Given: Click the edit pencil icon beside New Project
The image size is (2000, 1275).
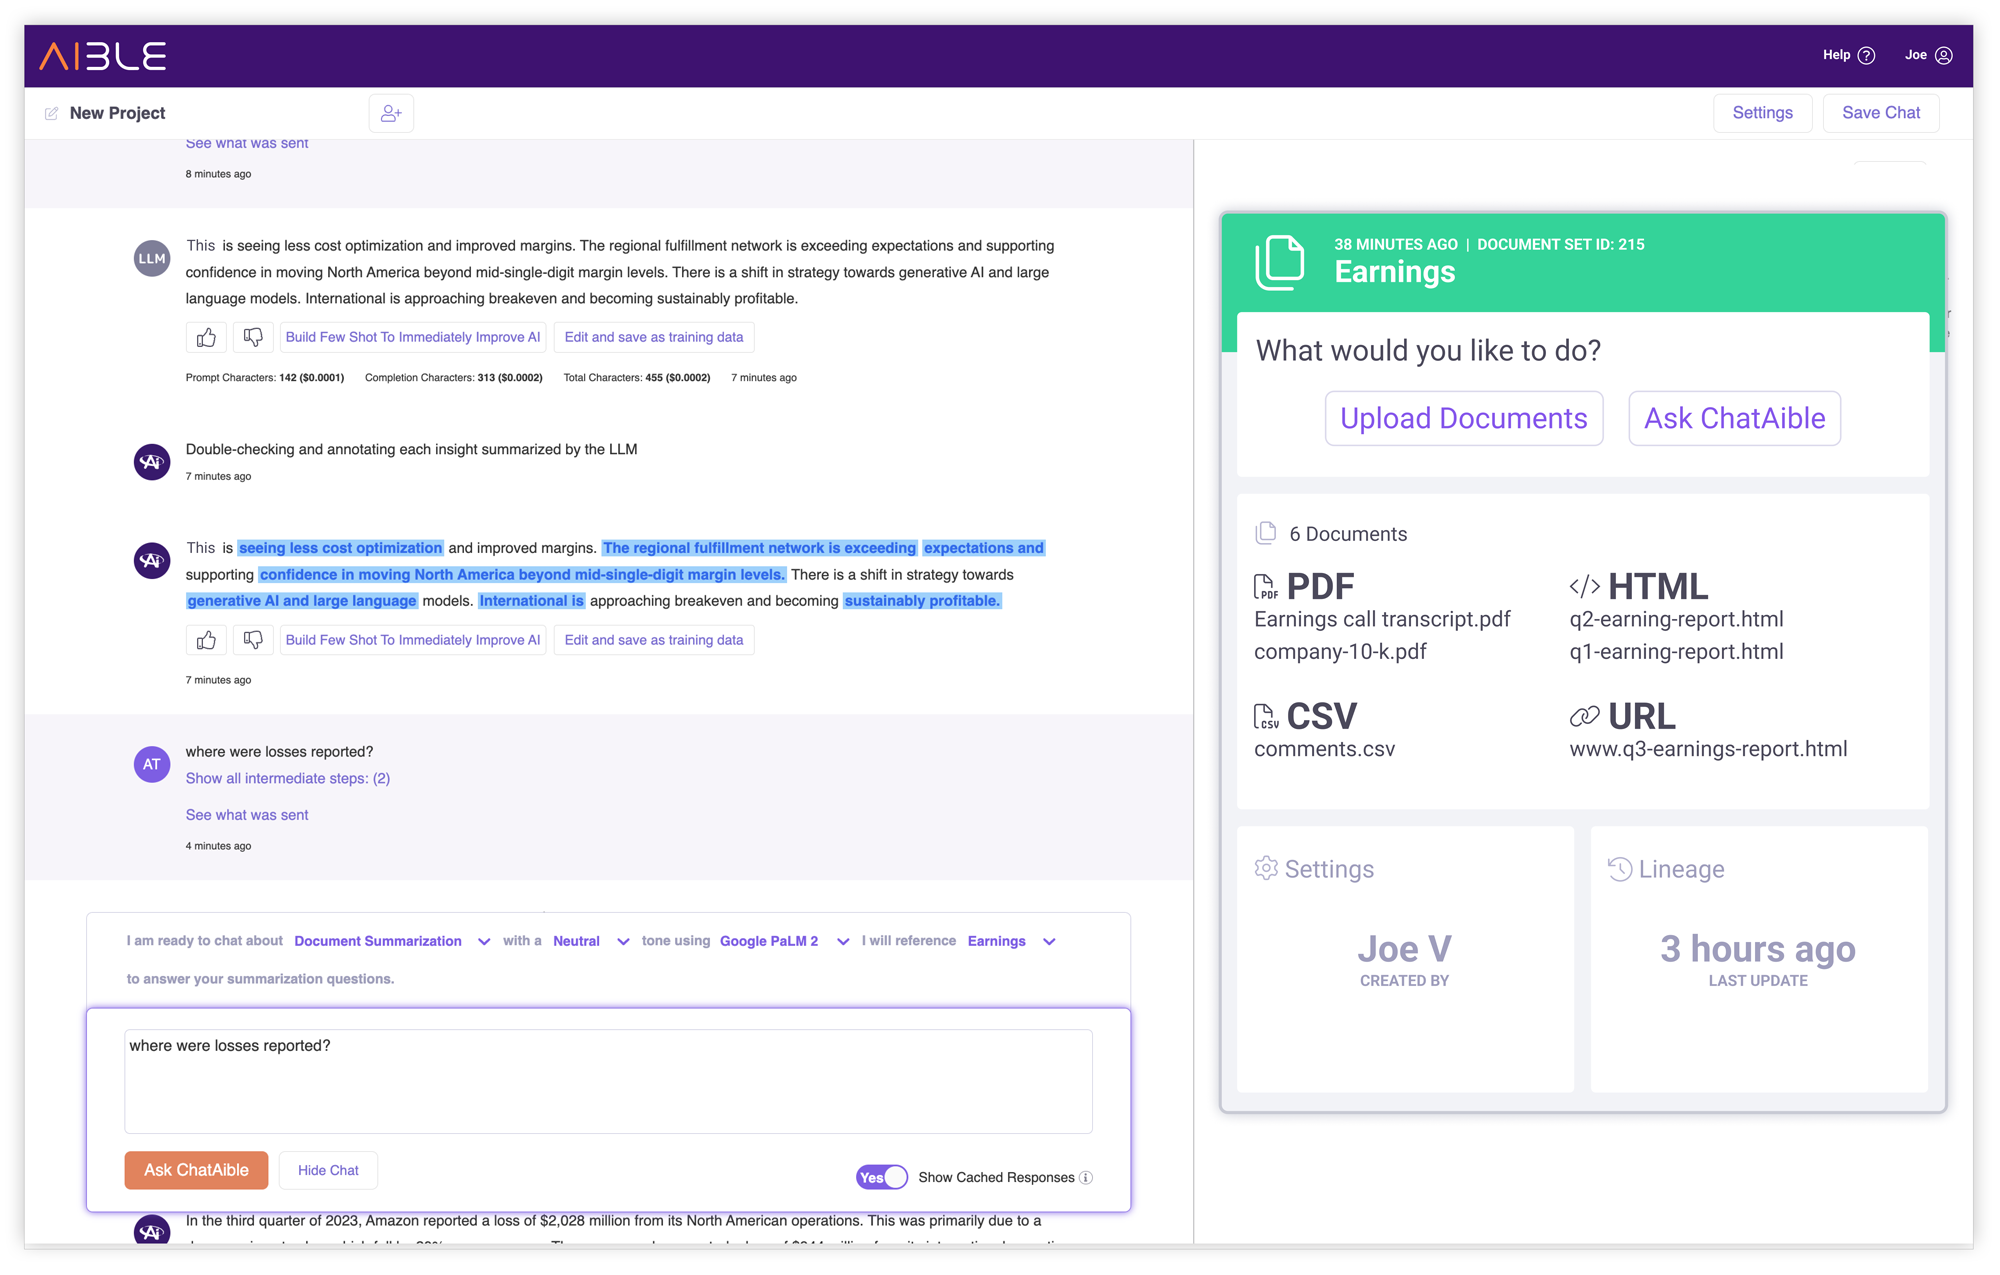Looking at the screenshot, I should click(51, 113).
